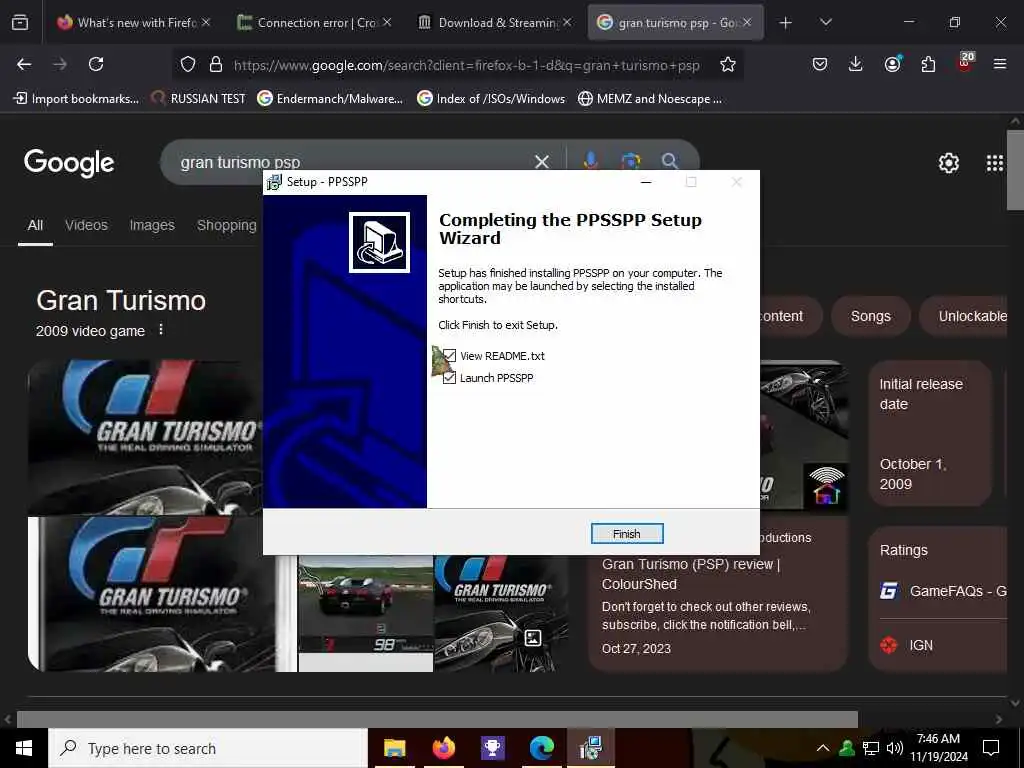The width and height of the screenshot is (1024, 768).
Task: Expand the list all tabs dropdown
Action: pos(825,23)
